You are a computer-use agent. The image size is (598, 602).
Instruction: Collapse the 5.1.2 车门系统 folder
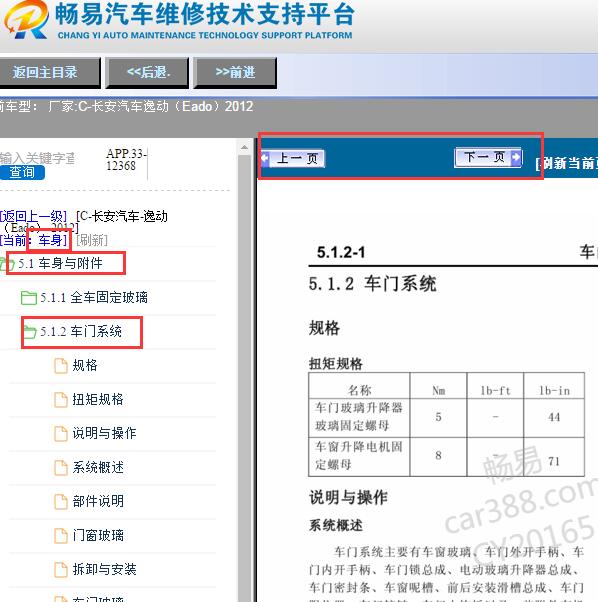[81, 331]
